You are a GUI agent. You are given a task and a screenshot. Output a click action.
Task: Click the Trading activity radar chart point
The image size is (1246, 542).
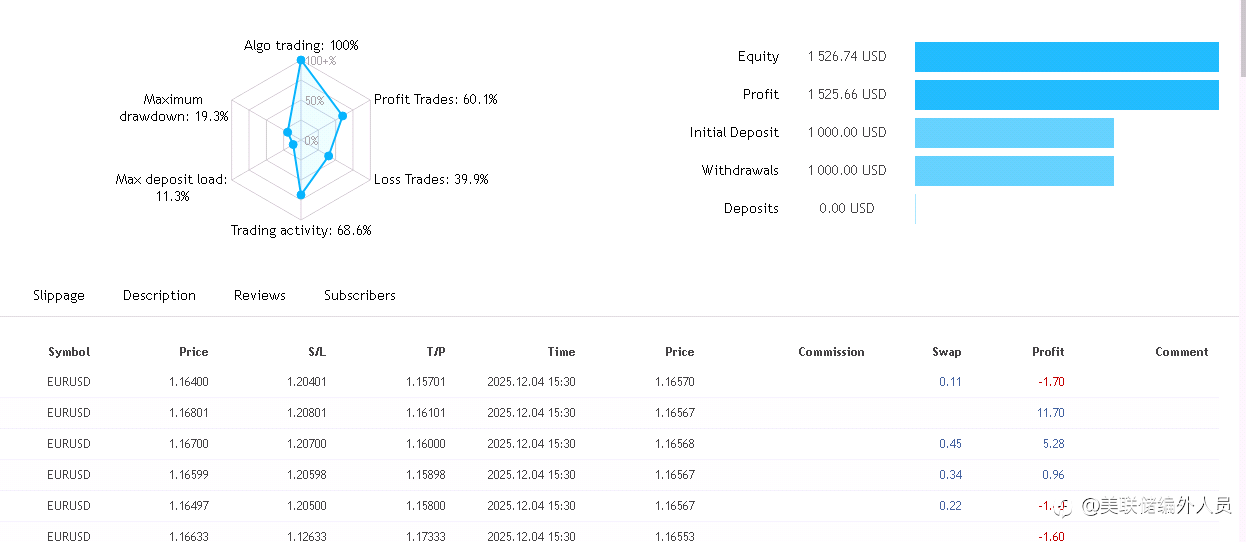[x=300, y=196]
